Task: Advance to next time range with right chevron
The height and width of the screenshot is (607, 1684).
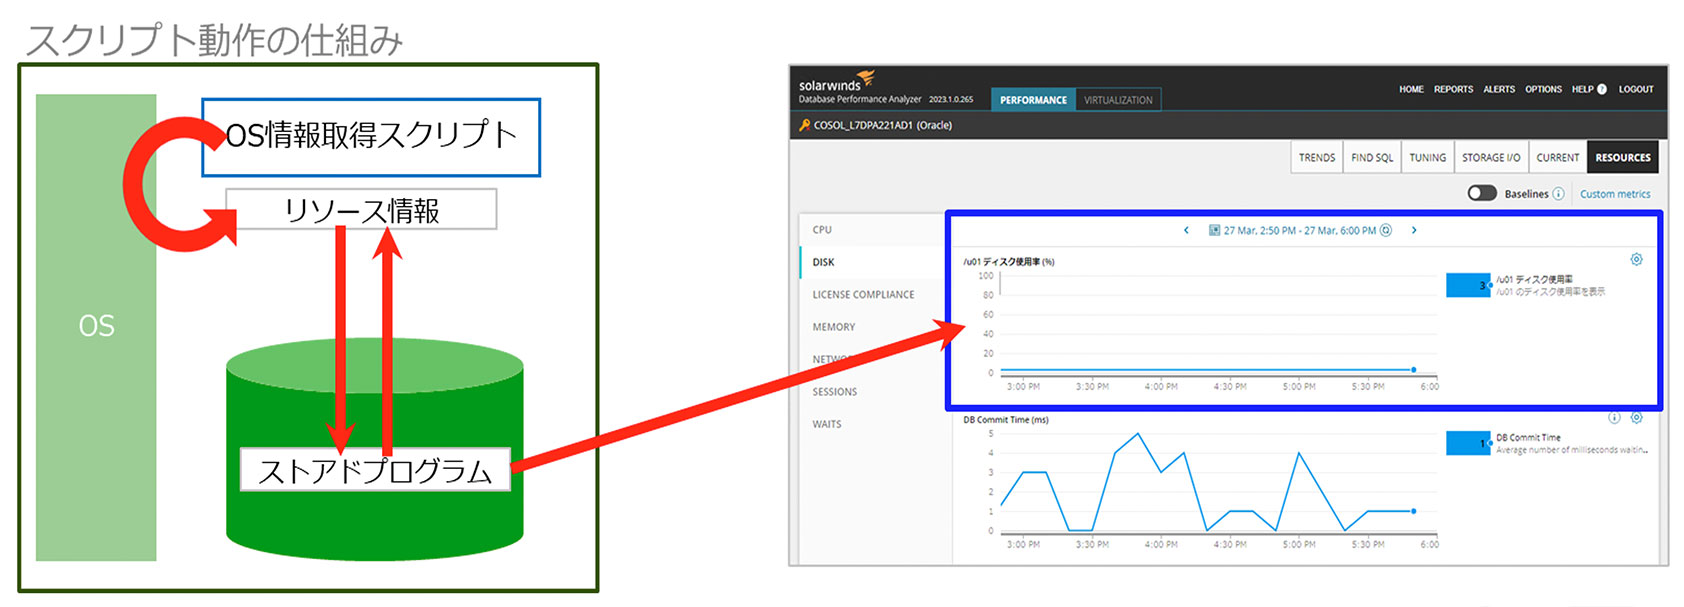Action: coord(1414,230)
